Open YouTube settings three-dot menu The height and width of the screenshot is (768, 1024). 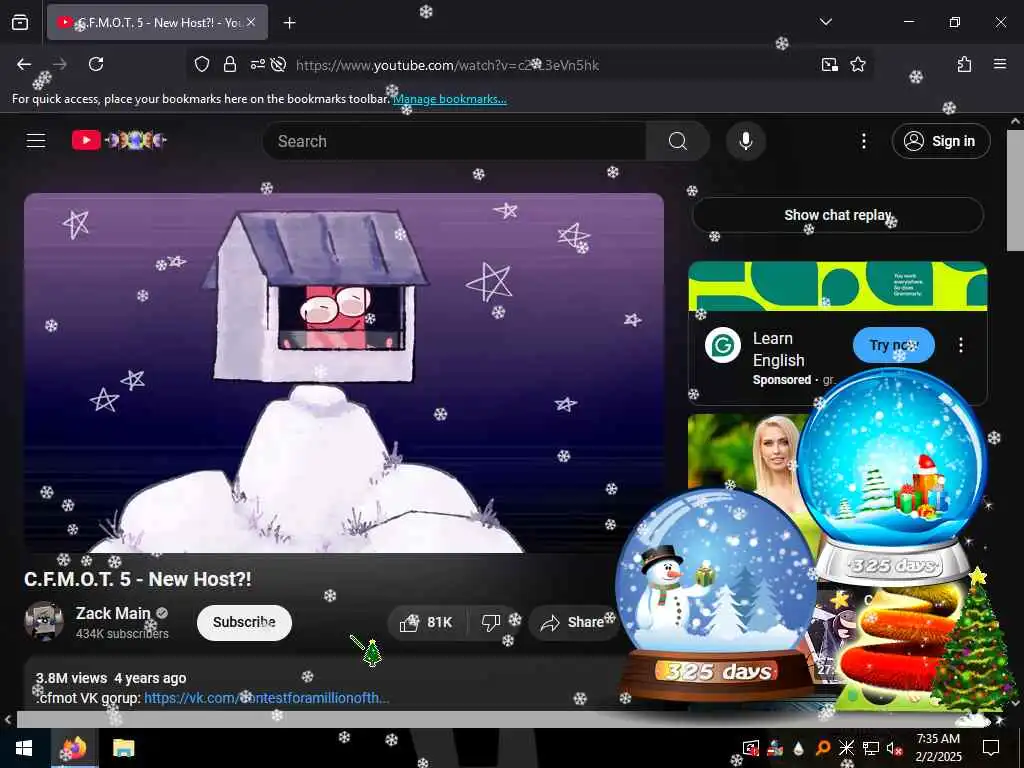863,141
